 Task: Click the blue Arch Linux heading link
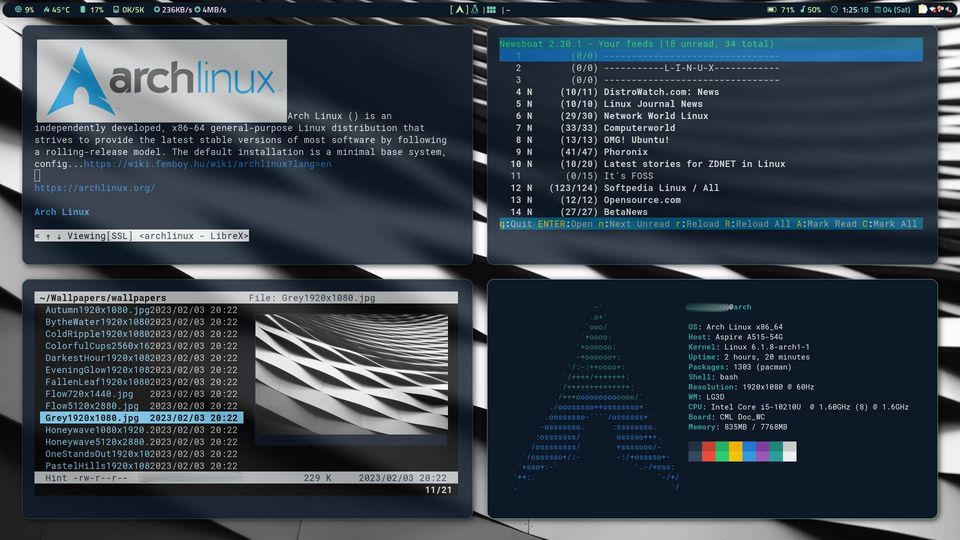coord(62,212)
